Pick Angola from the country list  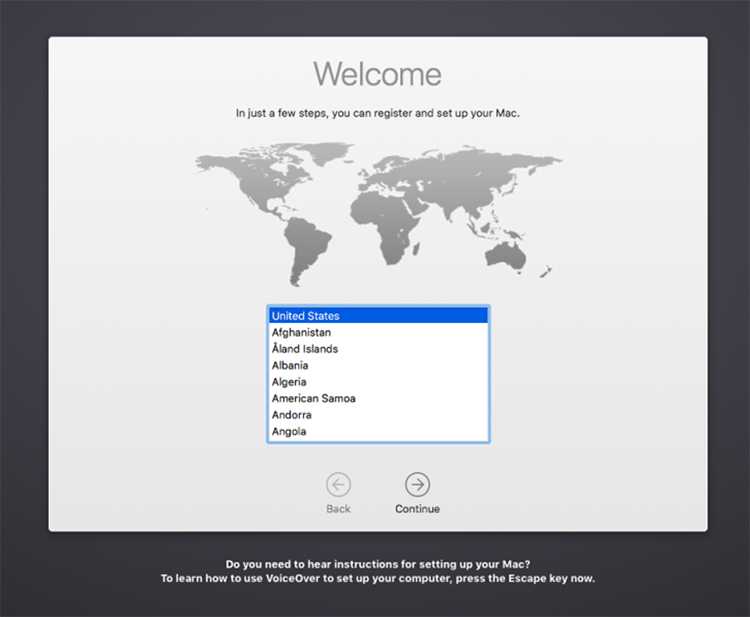(377, 431)
